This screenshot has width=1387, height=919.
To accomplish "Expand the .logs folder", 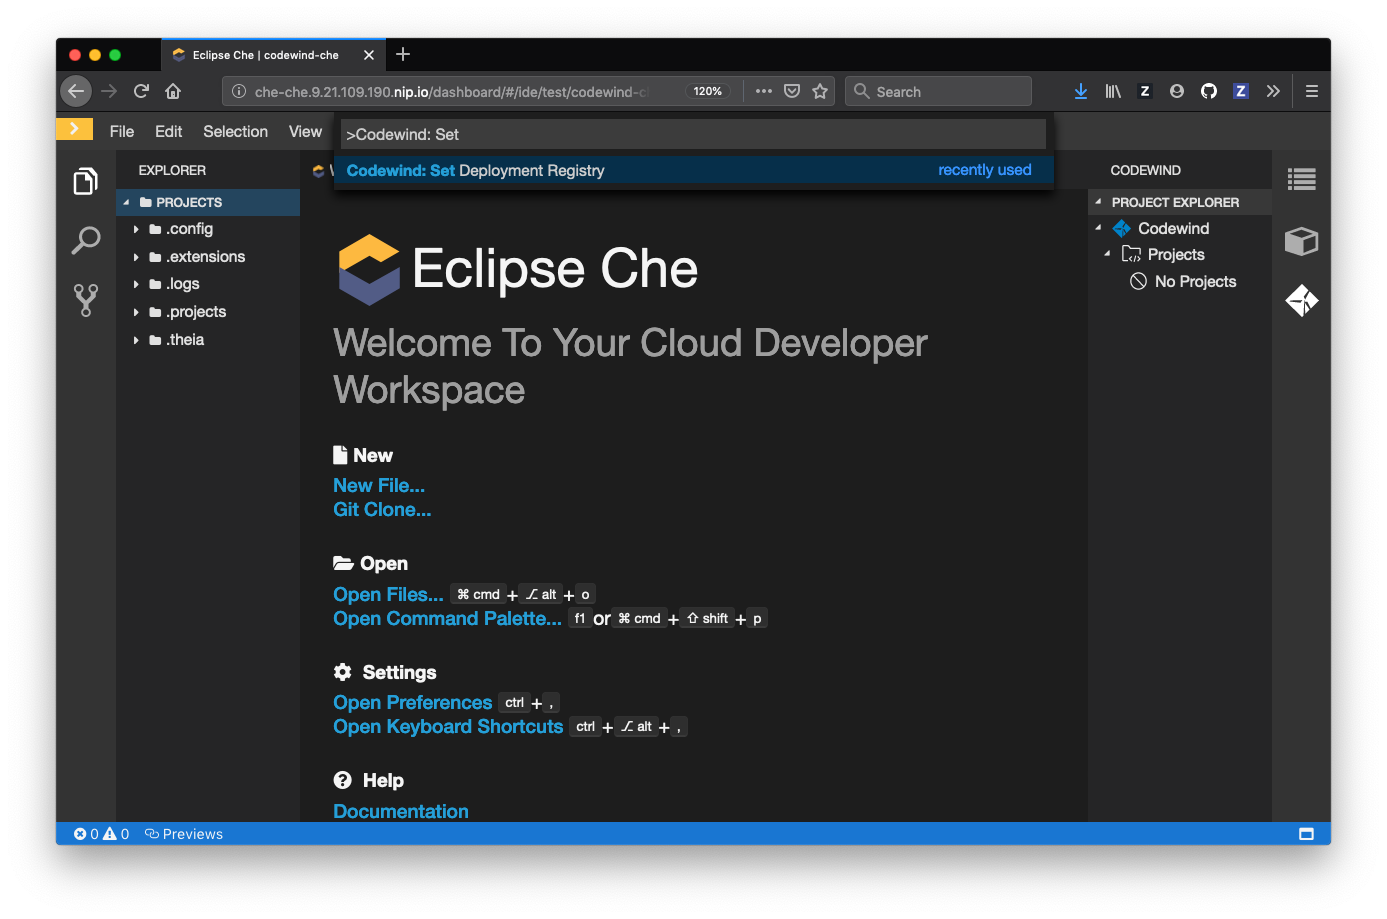I will point(136,284).
